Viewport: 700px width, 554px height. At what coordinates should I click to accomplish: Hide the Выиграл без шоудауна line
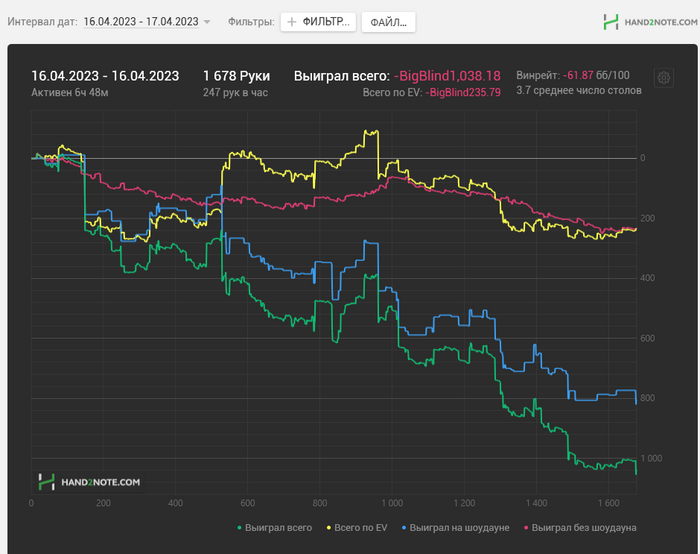583,527
